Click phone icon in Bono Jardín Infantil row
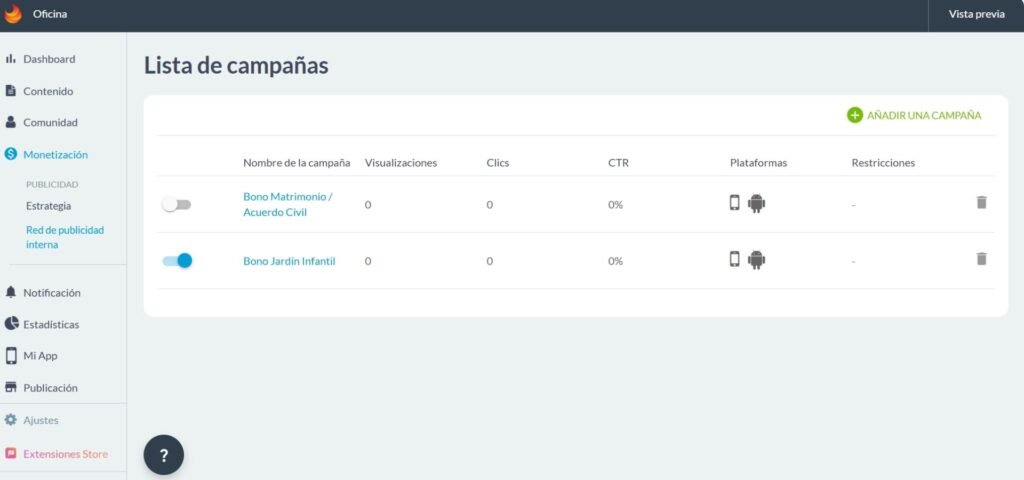Screen dimensions: 1024x480 735,260
